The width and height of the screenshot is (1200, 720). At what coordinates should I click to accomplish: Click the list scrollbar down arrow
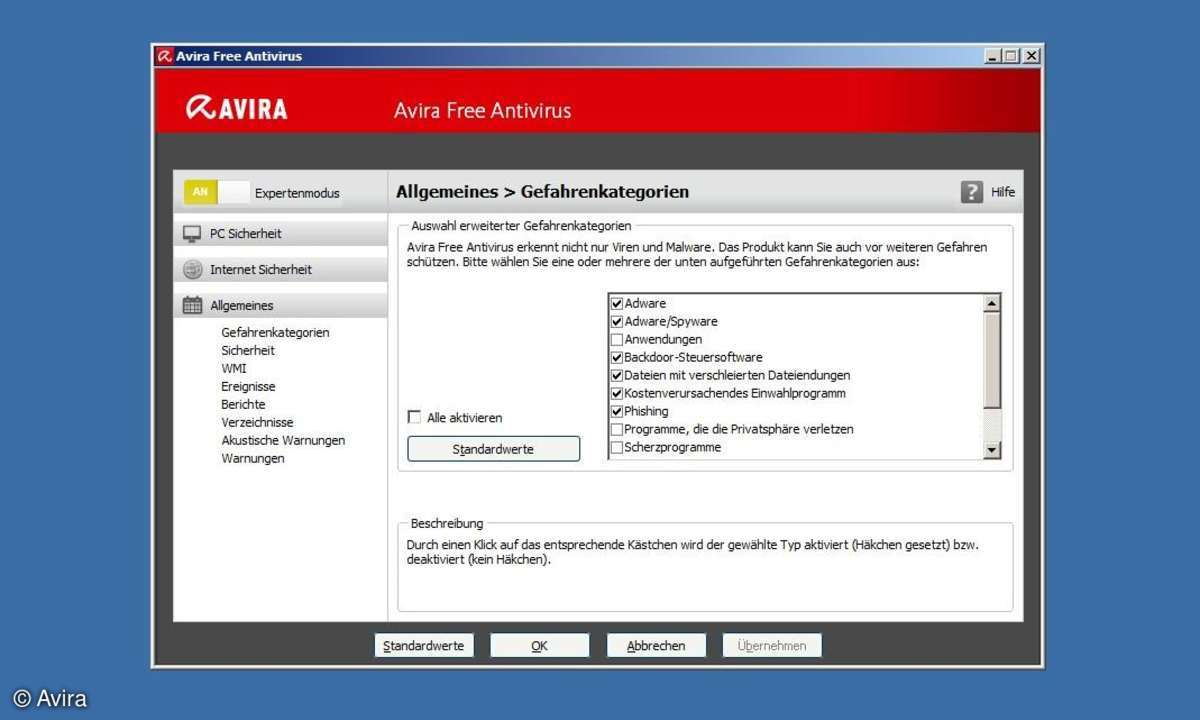(992, 450)
